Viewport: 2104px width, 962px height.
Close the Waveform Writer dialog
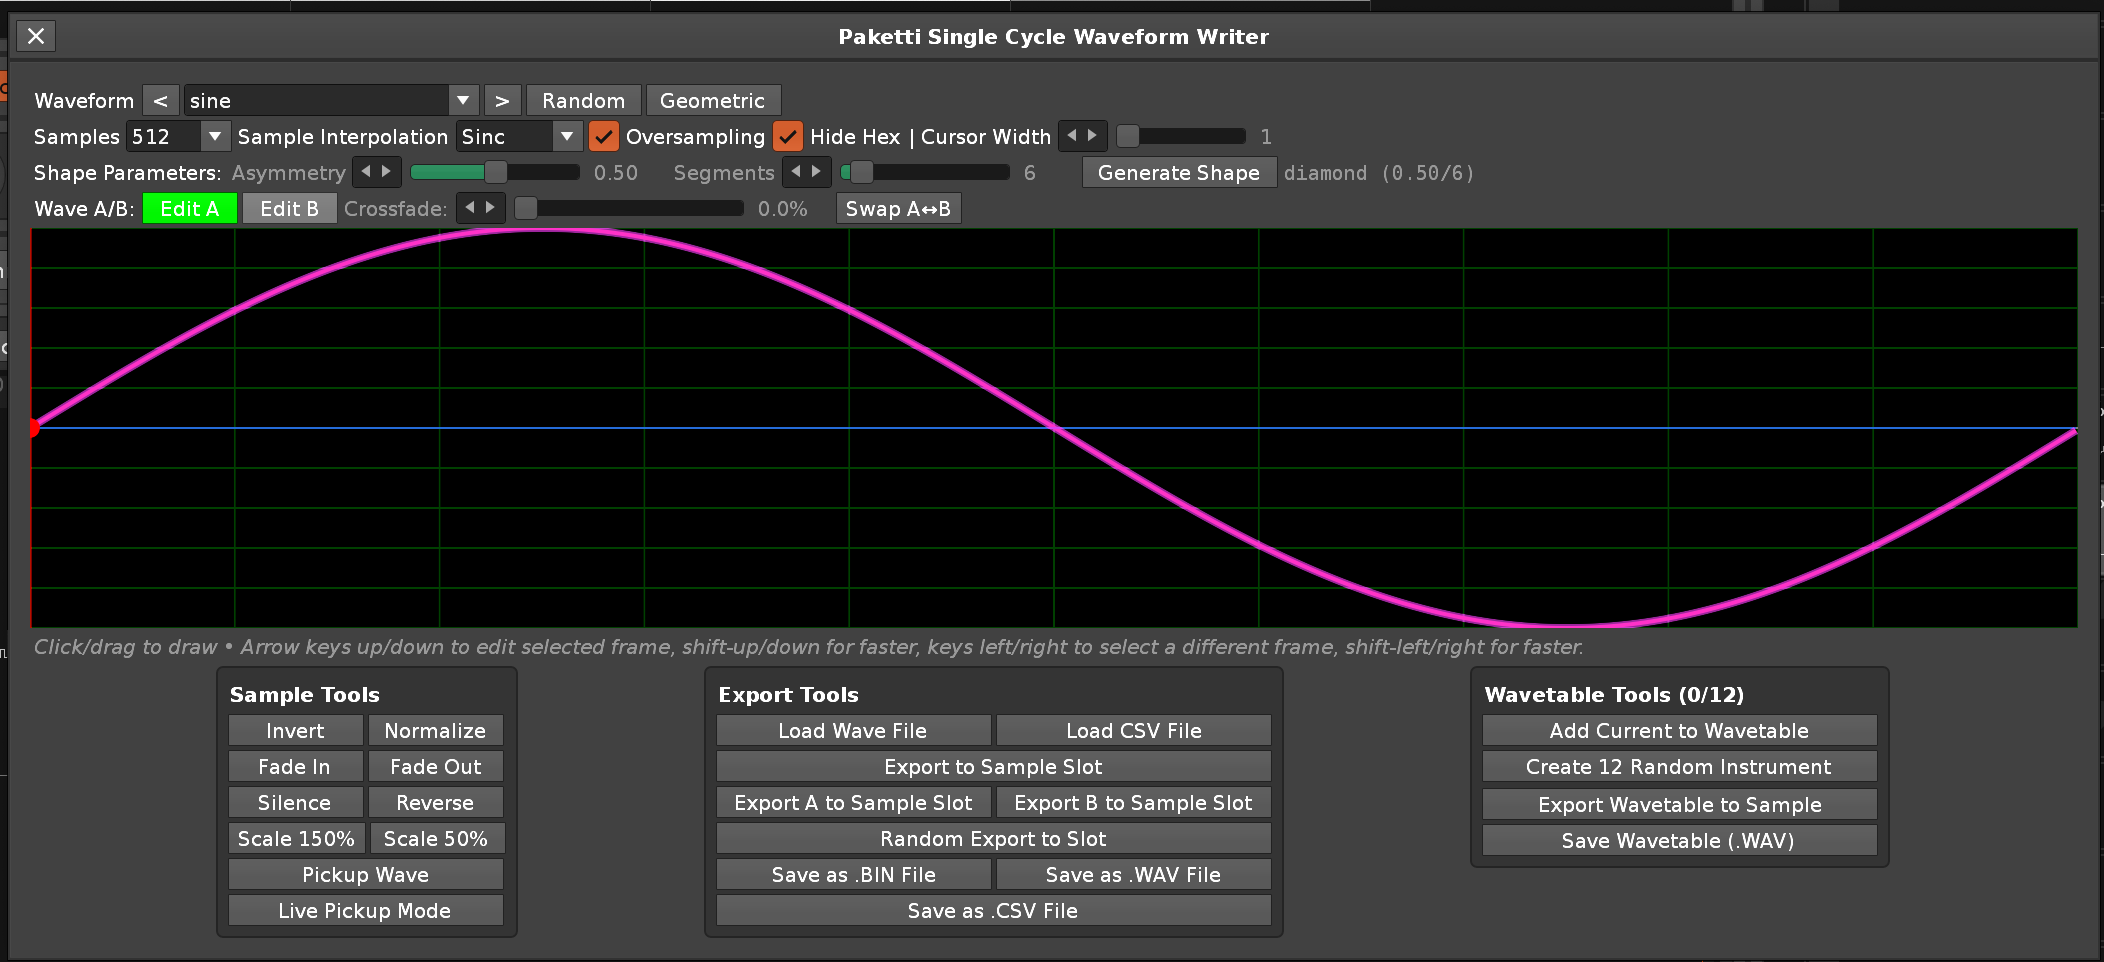tap(36, 37)
